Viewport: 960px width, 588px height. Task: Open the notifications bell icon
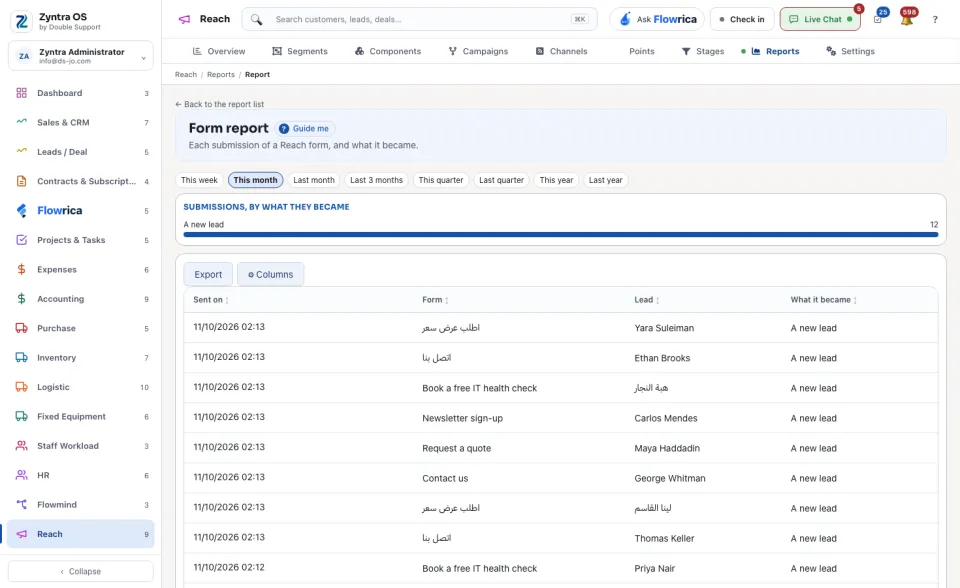point(907,19)
